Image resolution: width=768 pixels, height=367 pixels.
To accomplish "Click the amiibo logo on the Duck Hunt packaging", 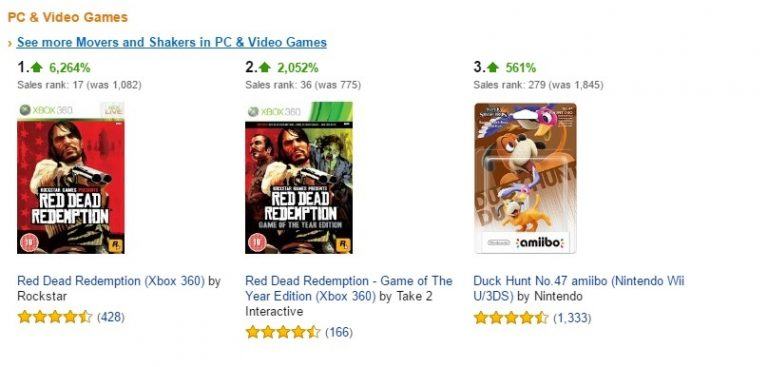I will point(540,243).
